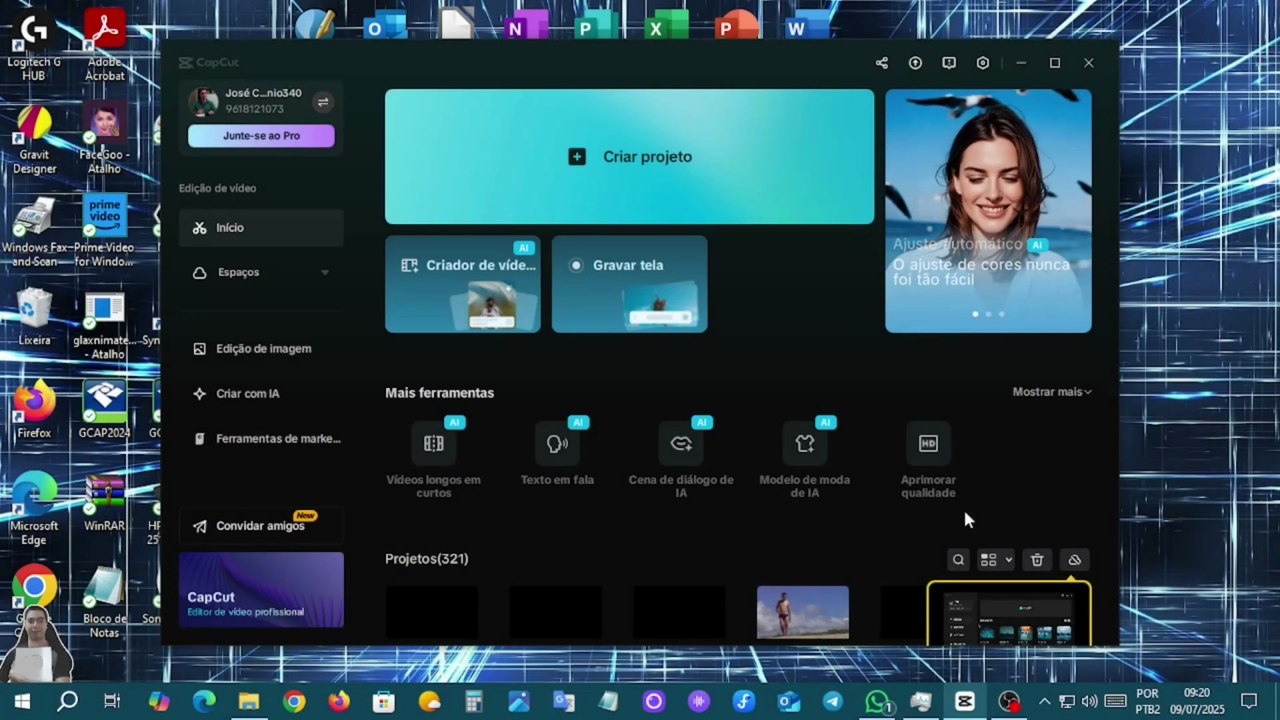Click the Mais ferramentas heading
1280x720 pixels.
(439, 393)
